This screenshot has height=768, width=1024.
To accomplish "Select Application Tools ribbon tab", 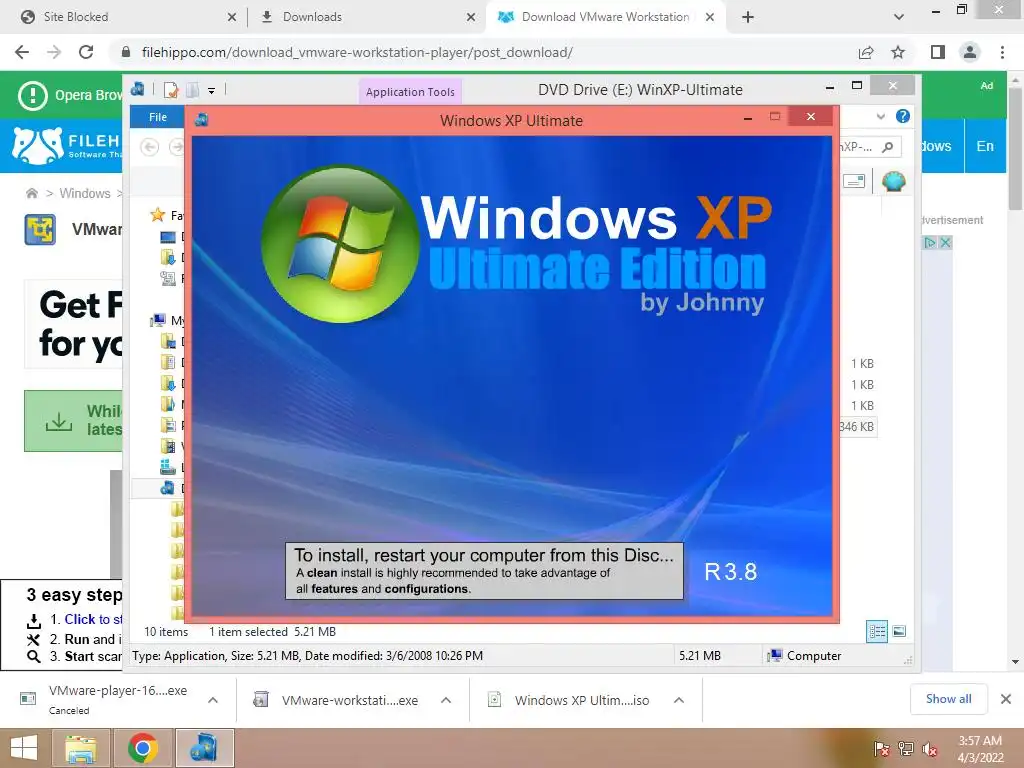I will click(410, 92).
